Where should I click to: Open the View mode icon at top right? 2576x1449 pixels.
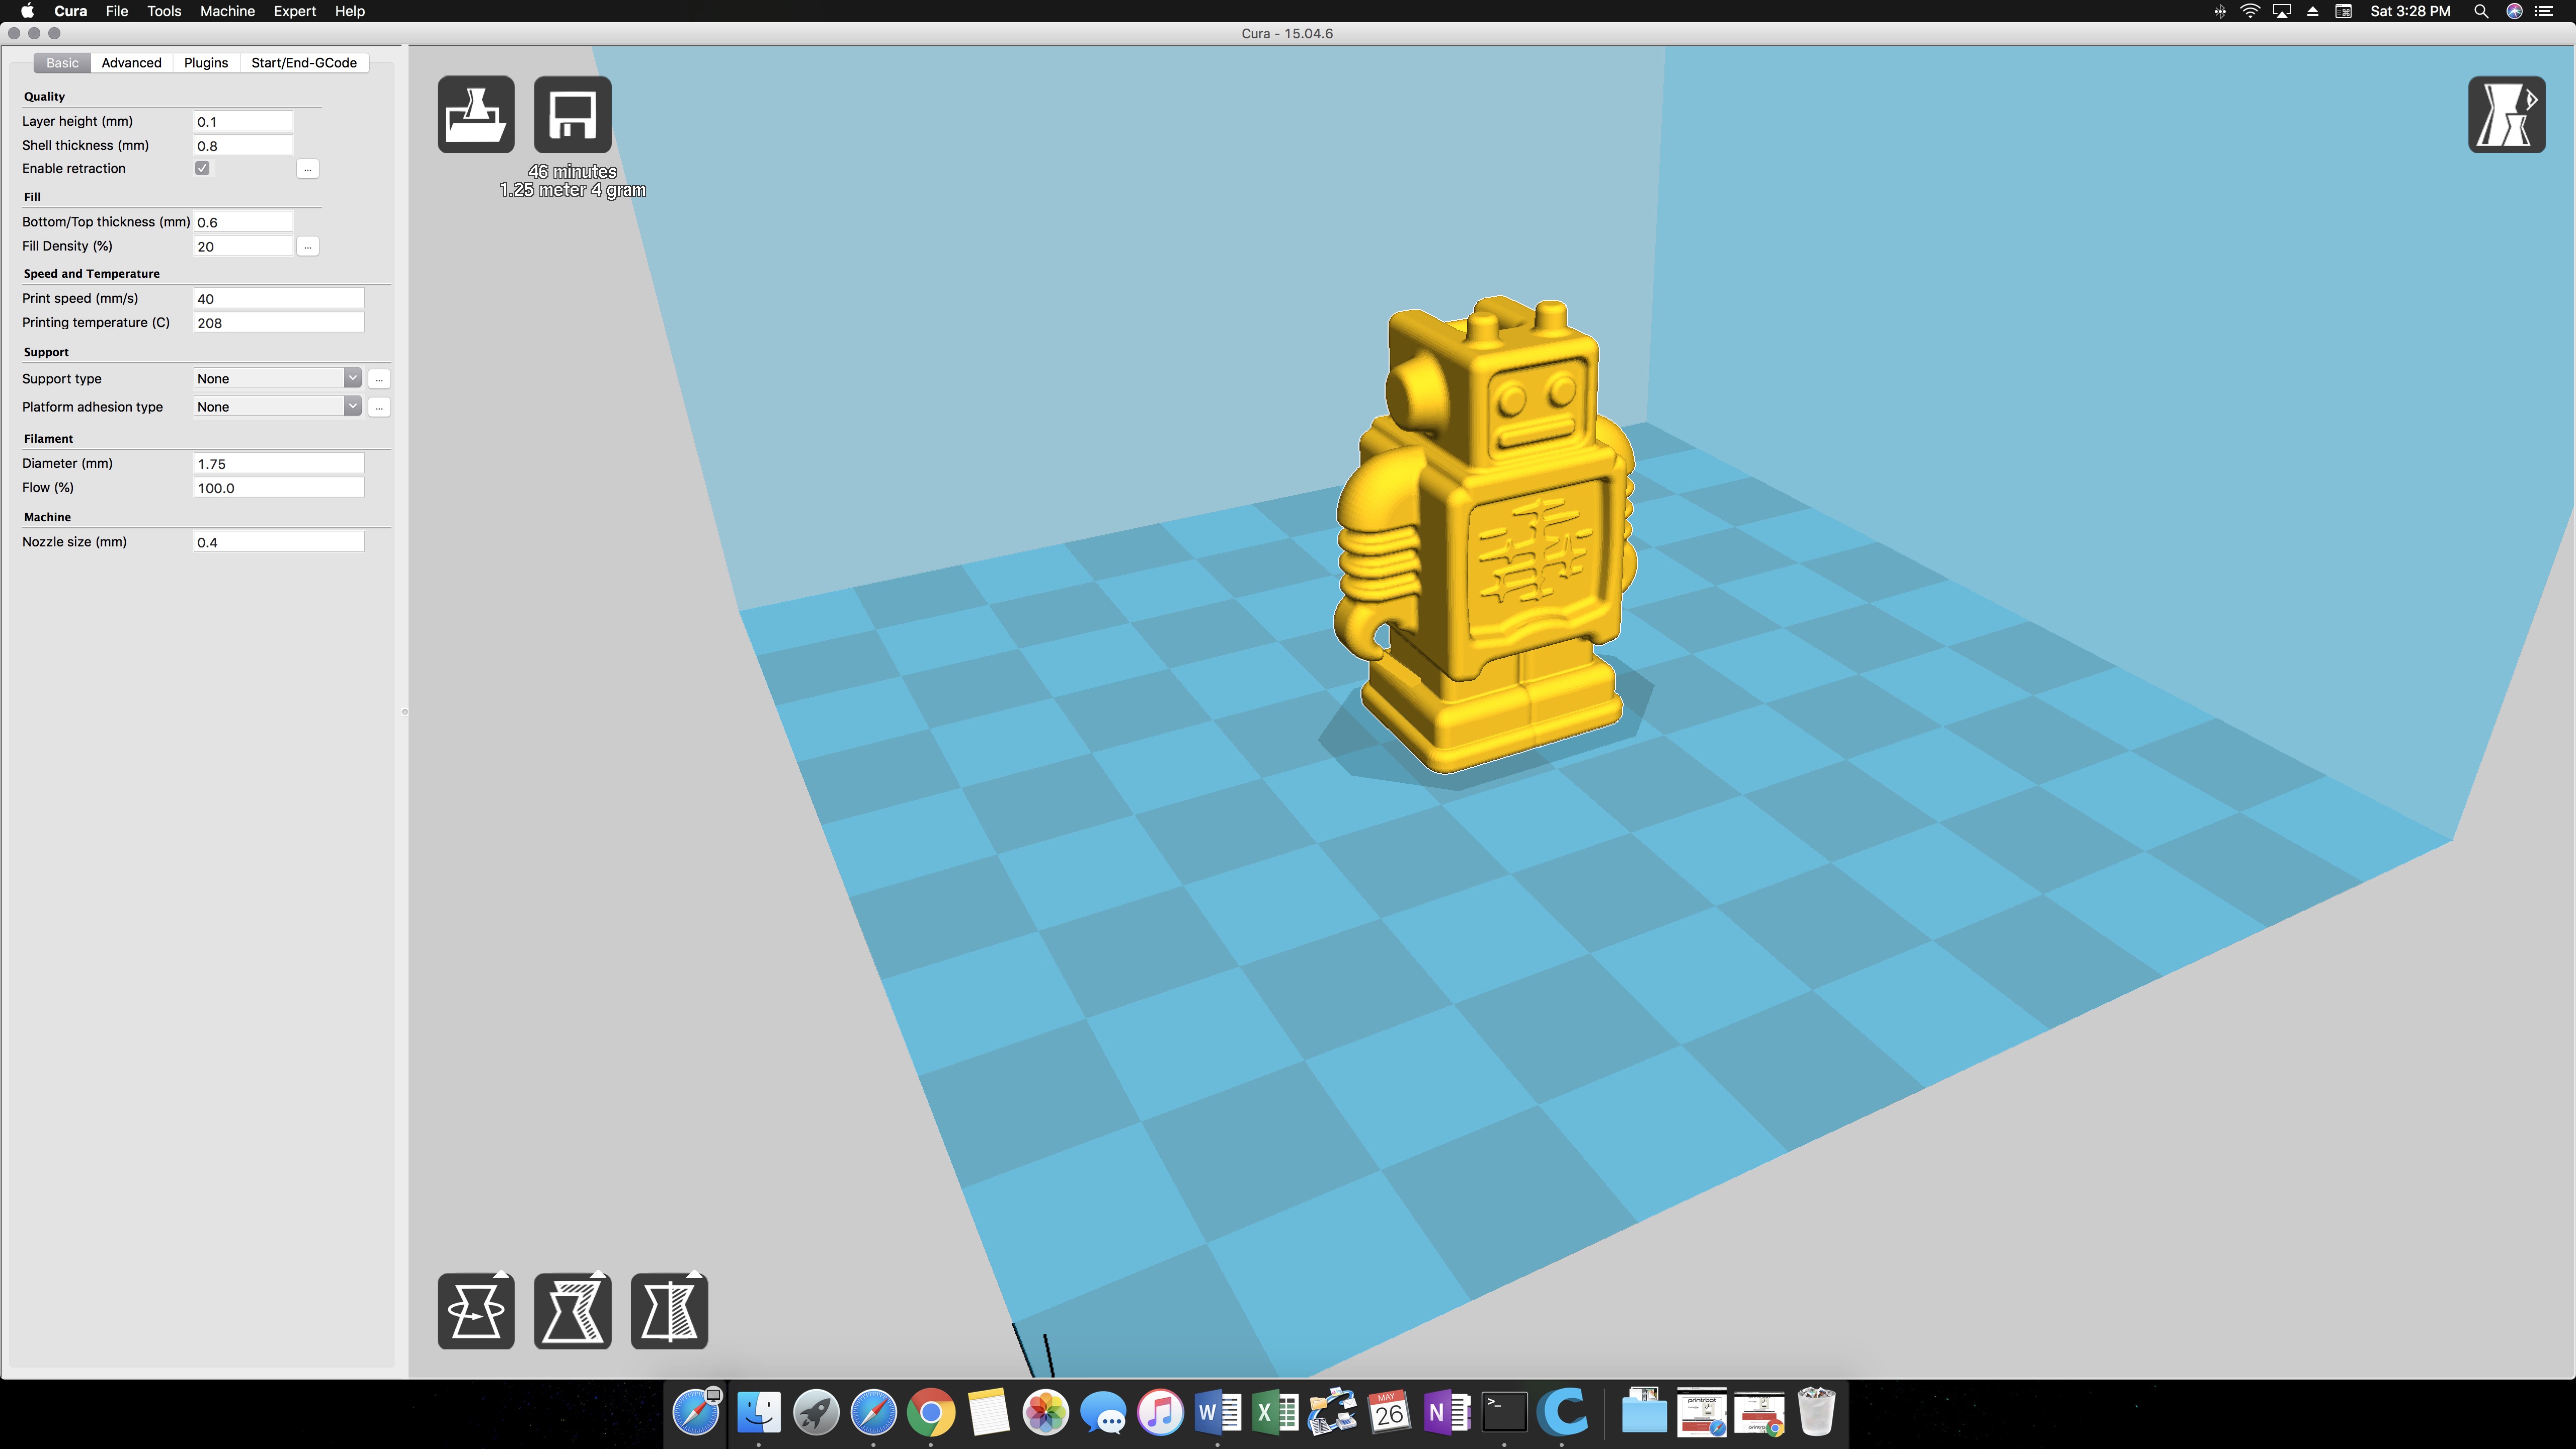pyautogui.click(x=2506, y=114)
